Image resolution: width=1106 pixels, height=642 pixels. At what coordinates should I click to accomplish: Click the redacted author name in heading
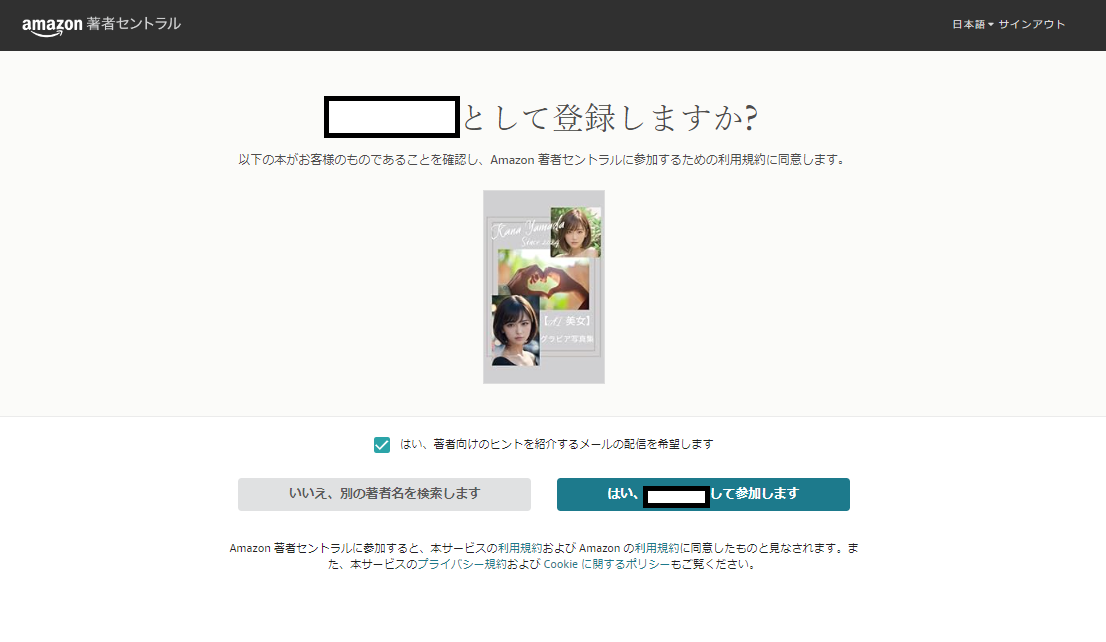[392, 118]
